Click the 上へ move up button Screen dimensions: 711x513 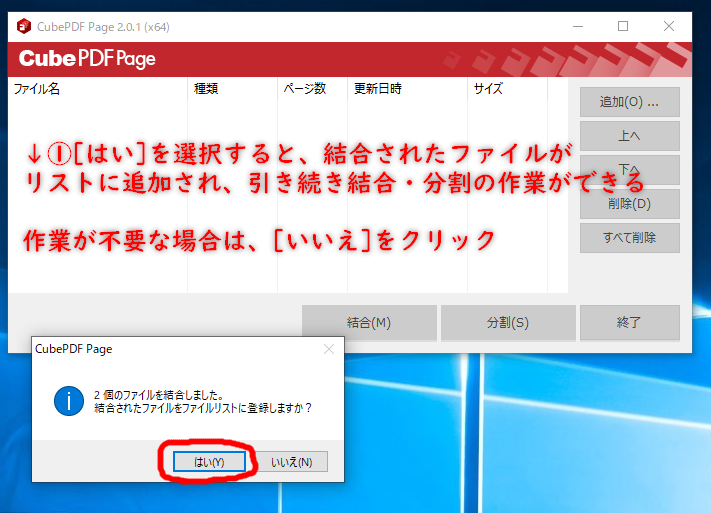pos(629,136)
